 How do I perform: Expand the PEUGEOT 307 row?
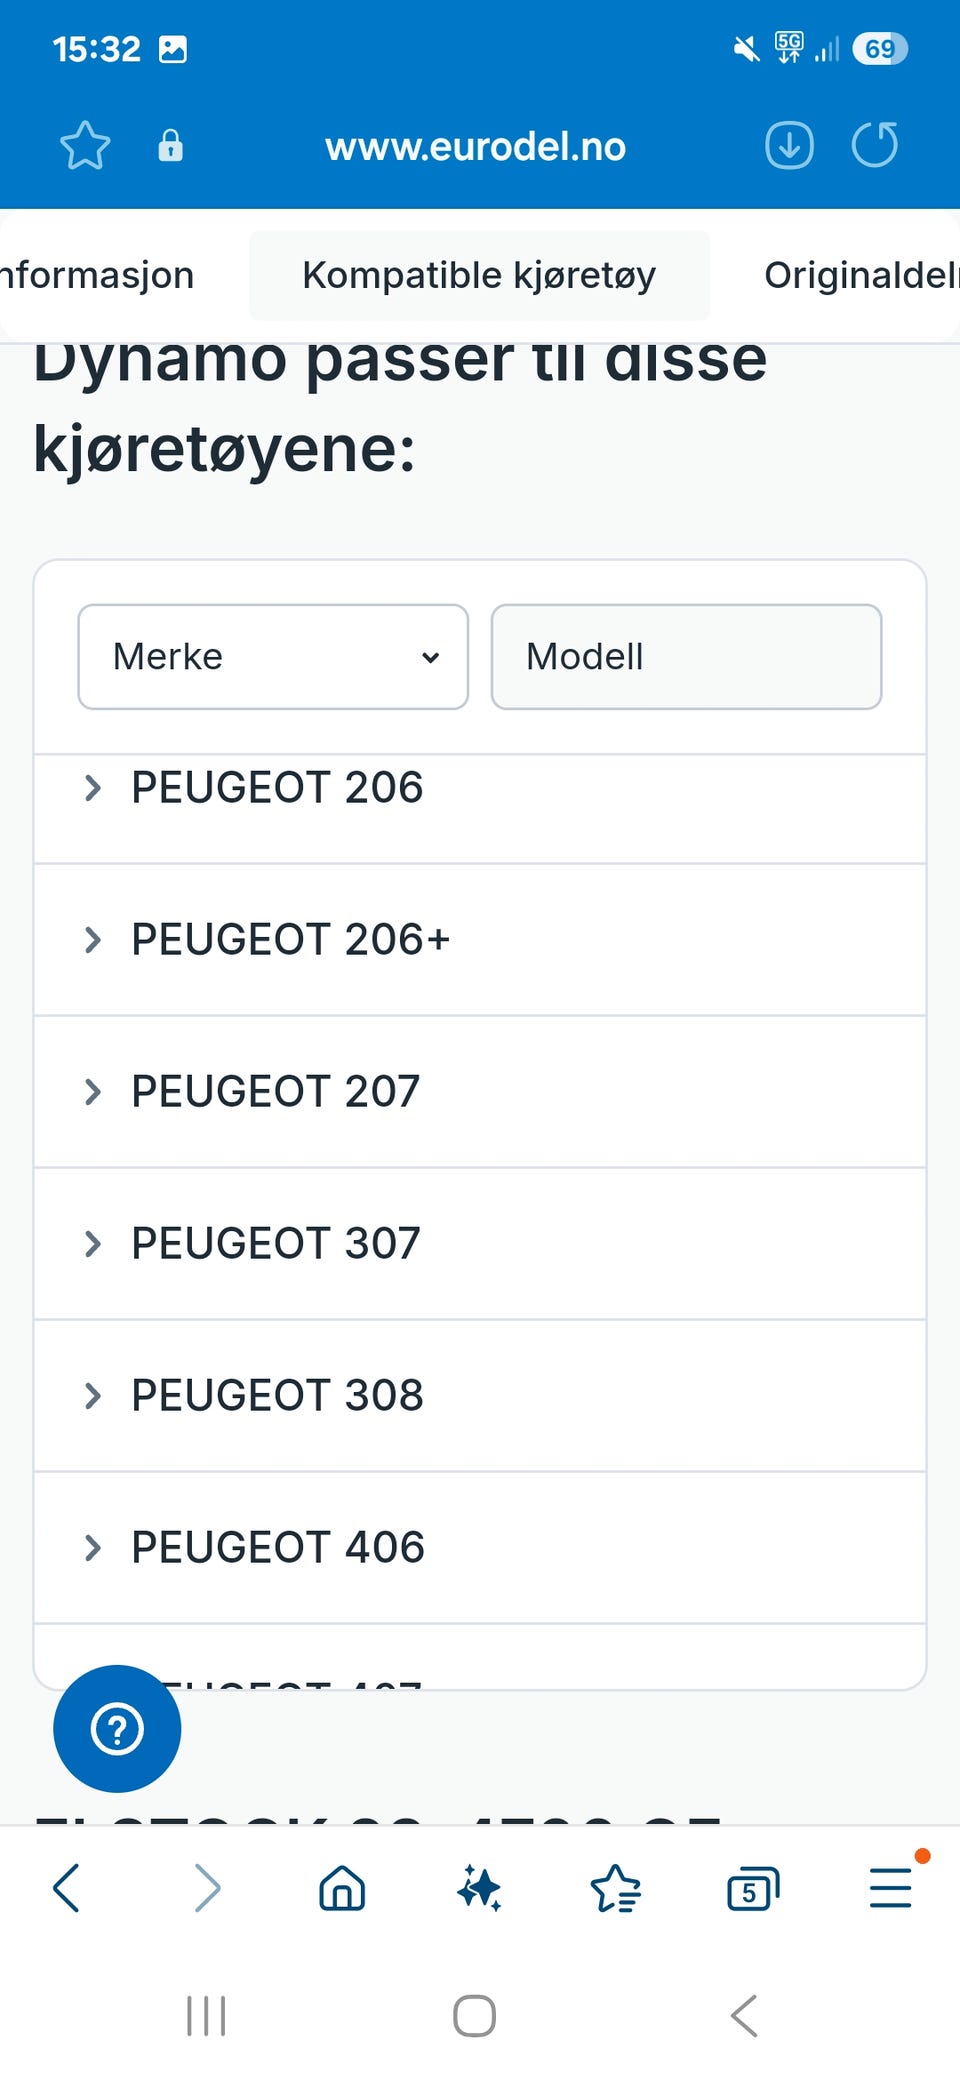point(276,1244)
